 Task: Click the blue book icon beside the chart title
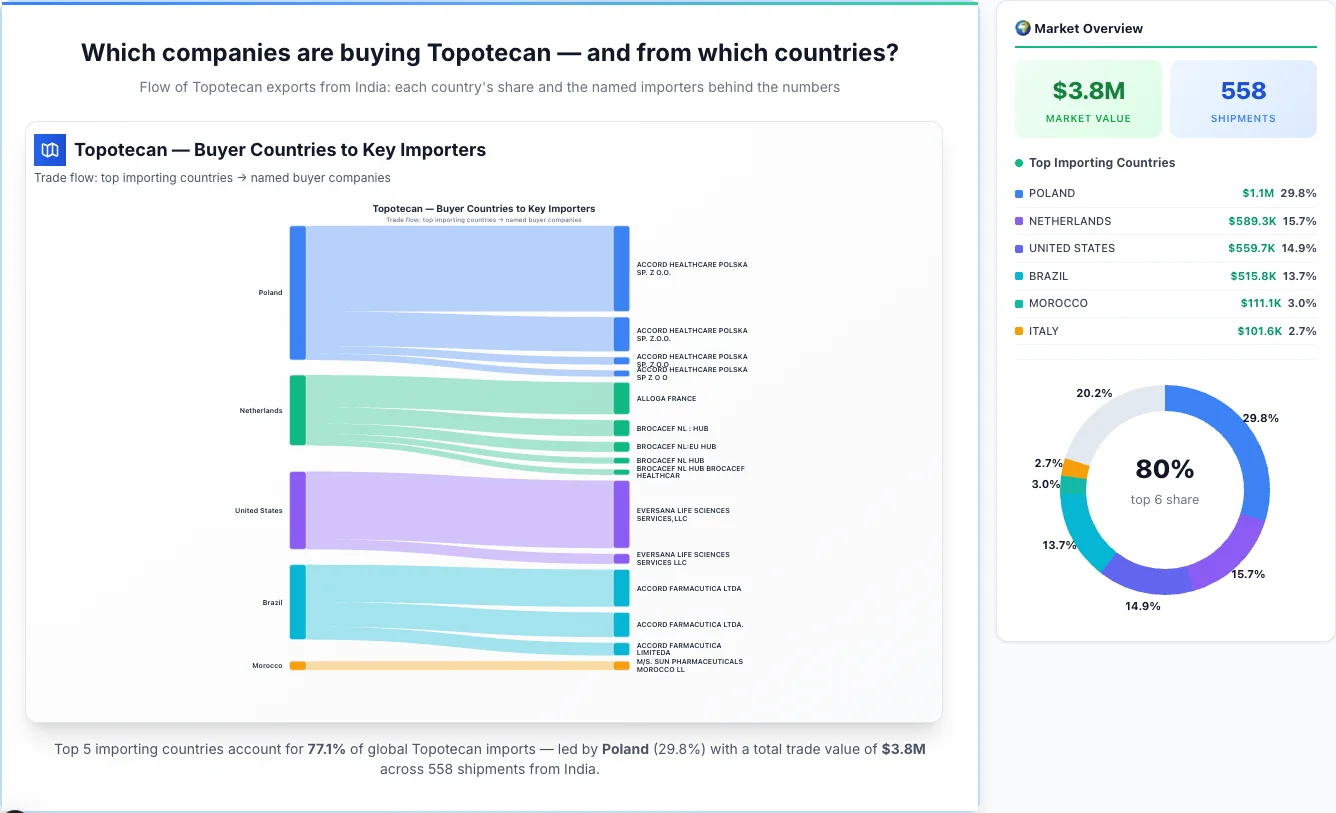[x=49, y=149]
